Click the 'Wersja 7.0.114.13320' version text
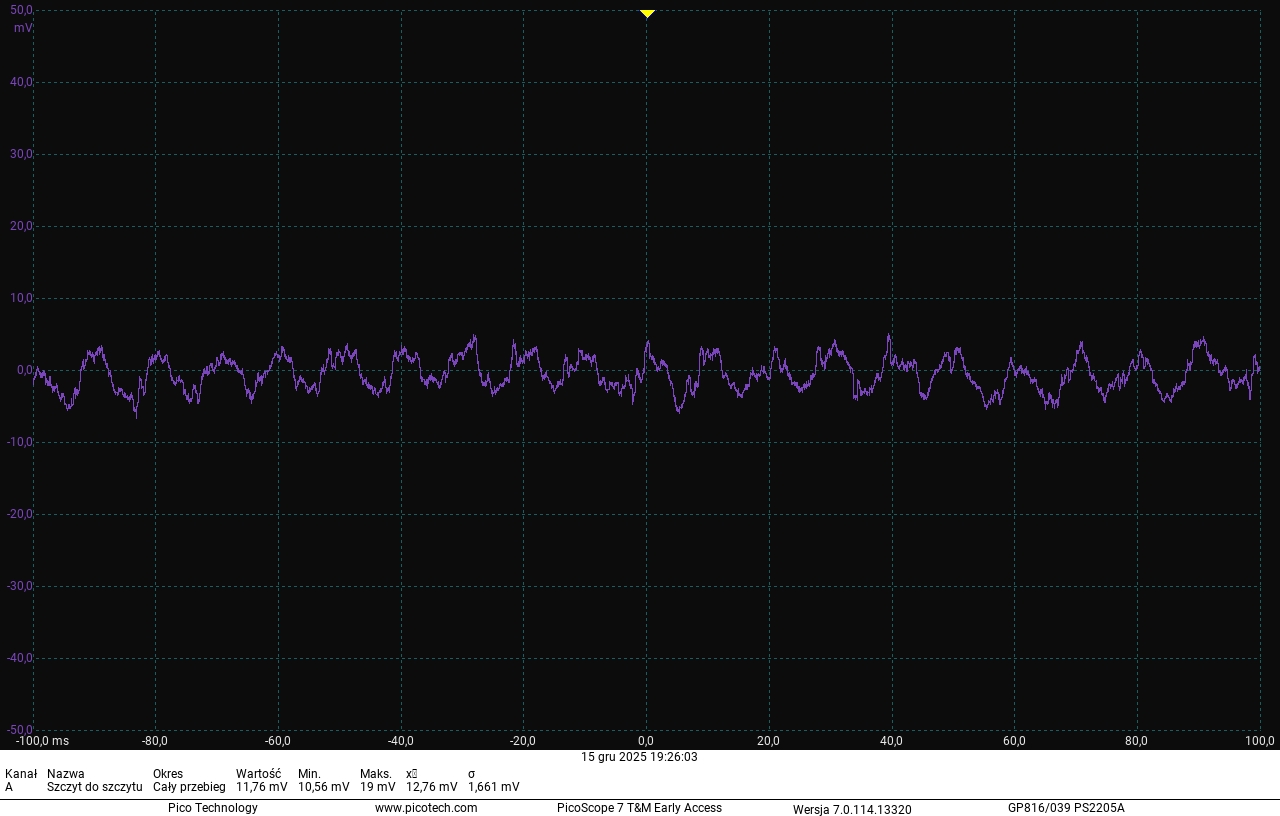 (852, 809)
